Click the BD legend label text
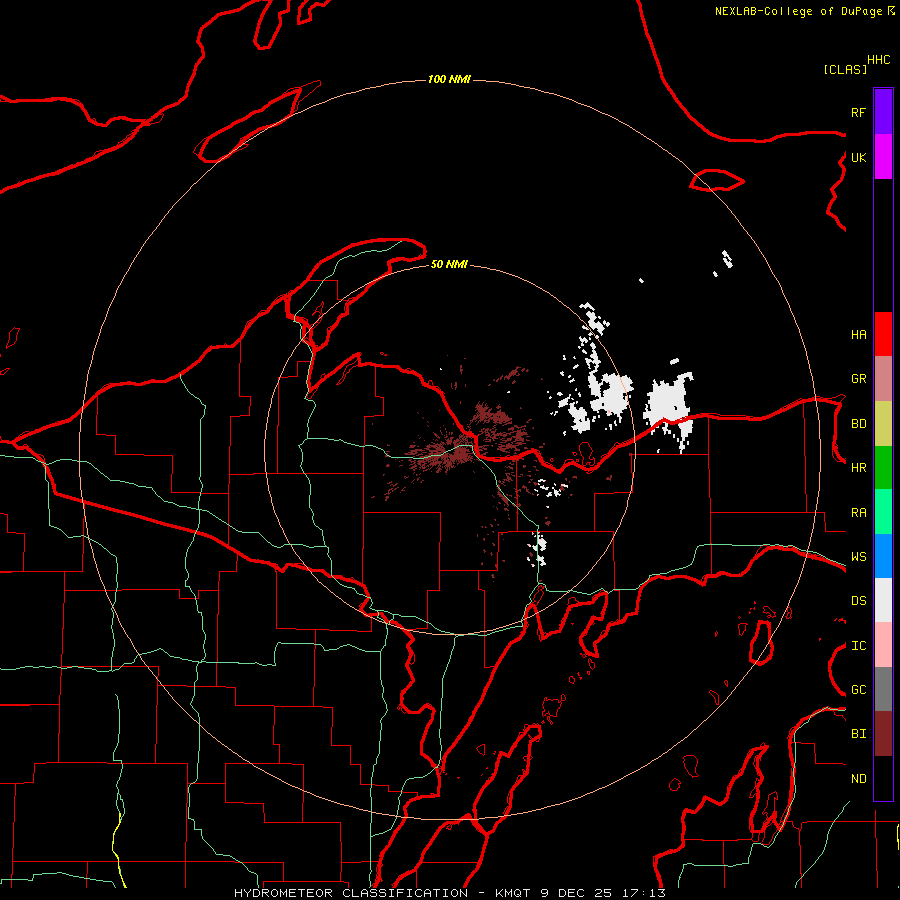 pyautogui.click(x=858, y=424)
